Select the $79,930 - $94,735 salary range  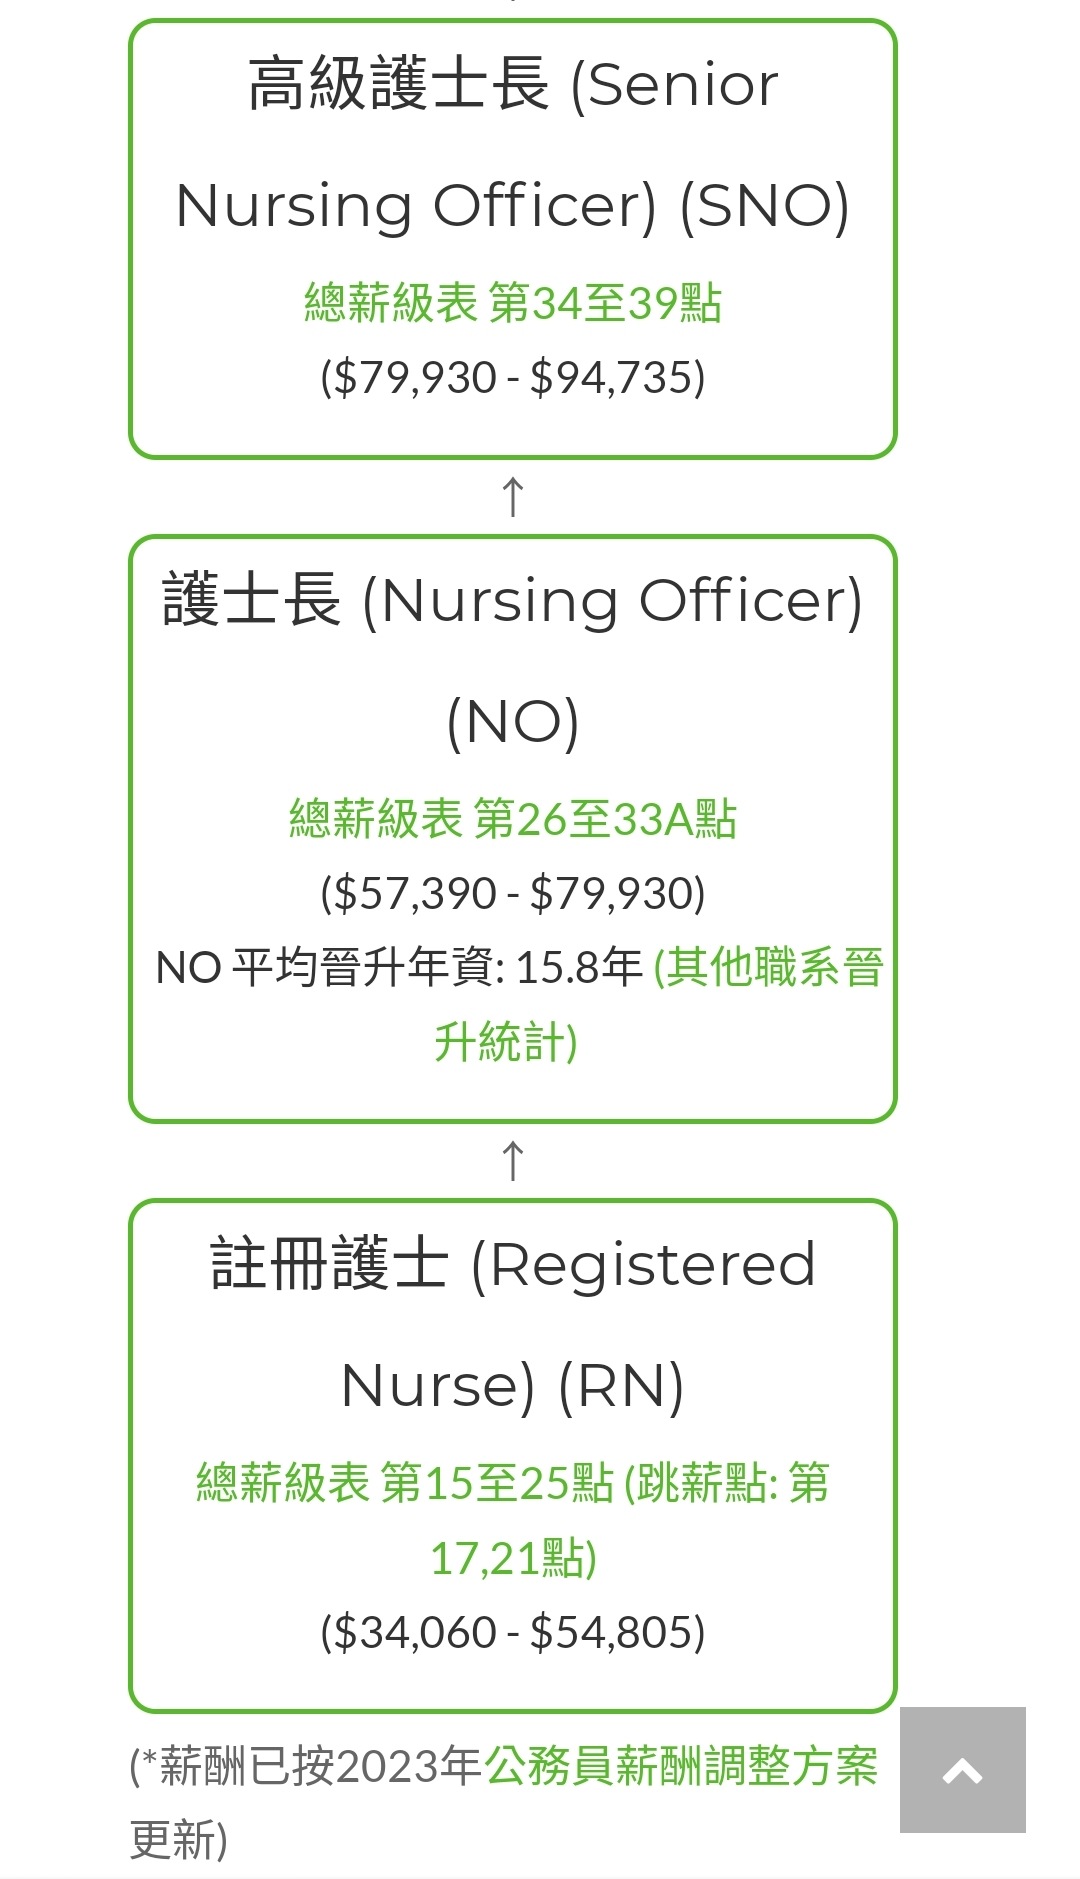point(513,378)
